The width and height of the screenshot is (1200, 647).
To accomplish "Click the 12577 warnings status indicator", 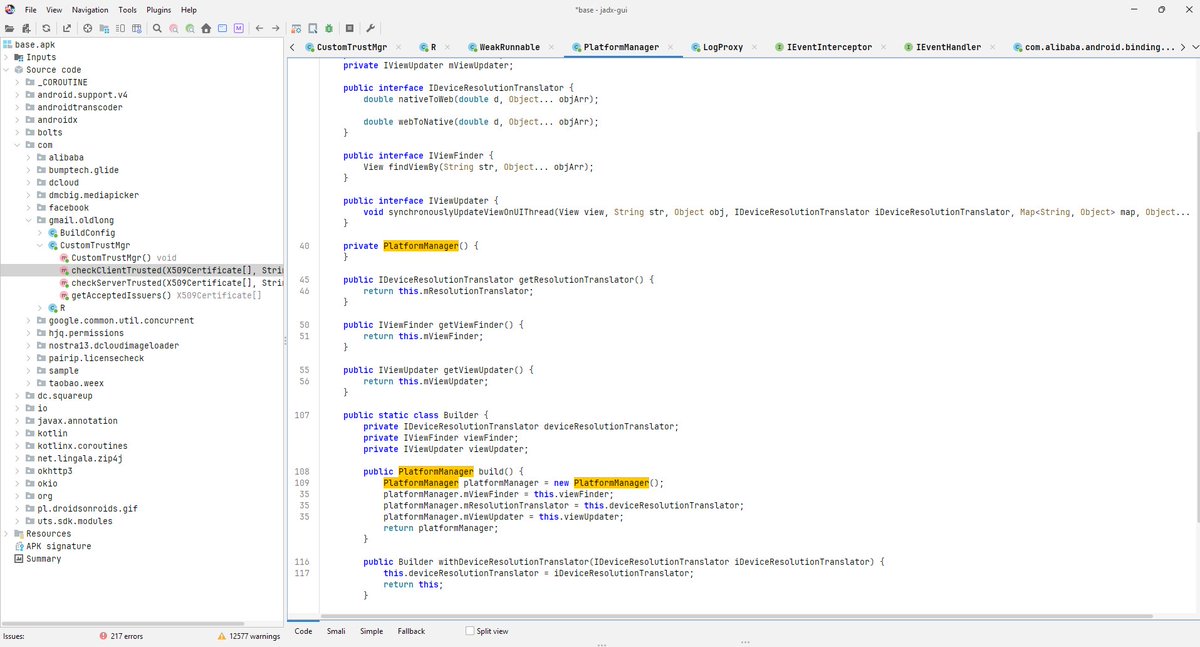I will tap(249, 636).
